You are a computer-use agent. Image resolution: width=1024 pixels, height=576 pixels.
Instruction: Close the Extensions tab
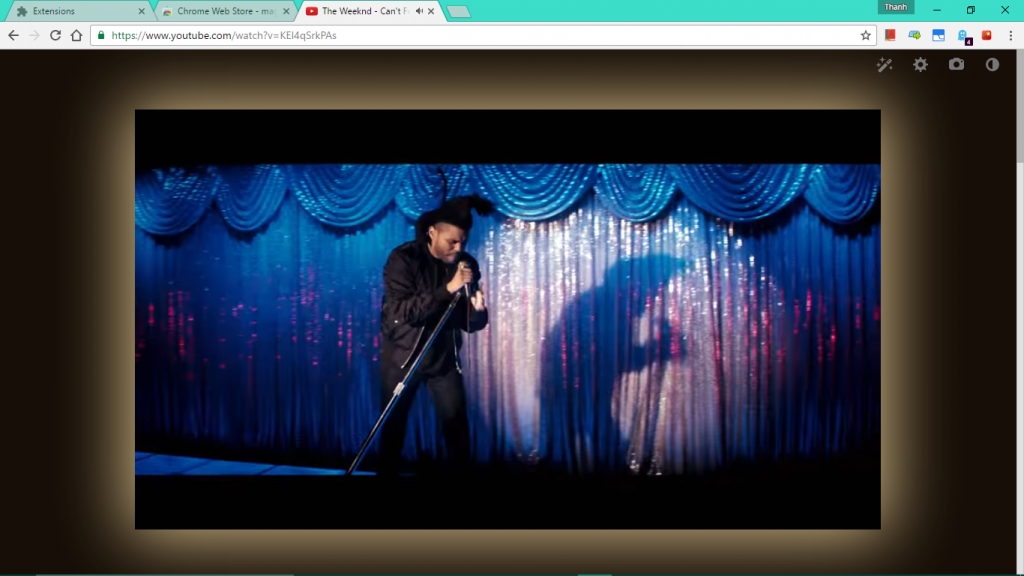pos(142,11)
